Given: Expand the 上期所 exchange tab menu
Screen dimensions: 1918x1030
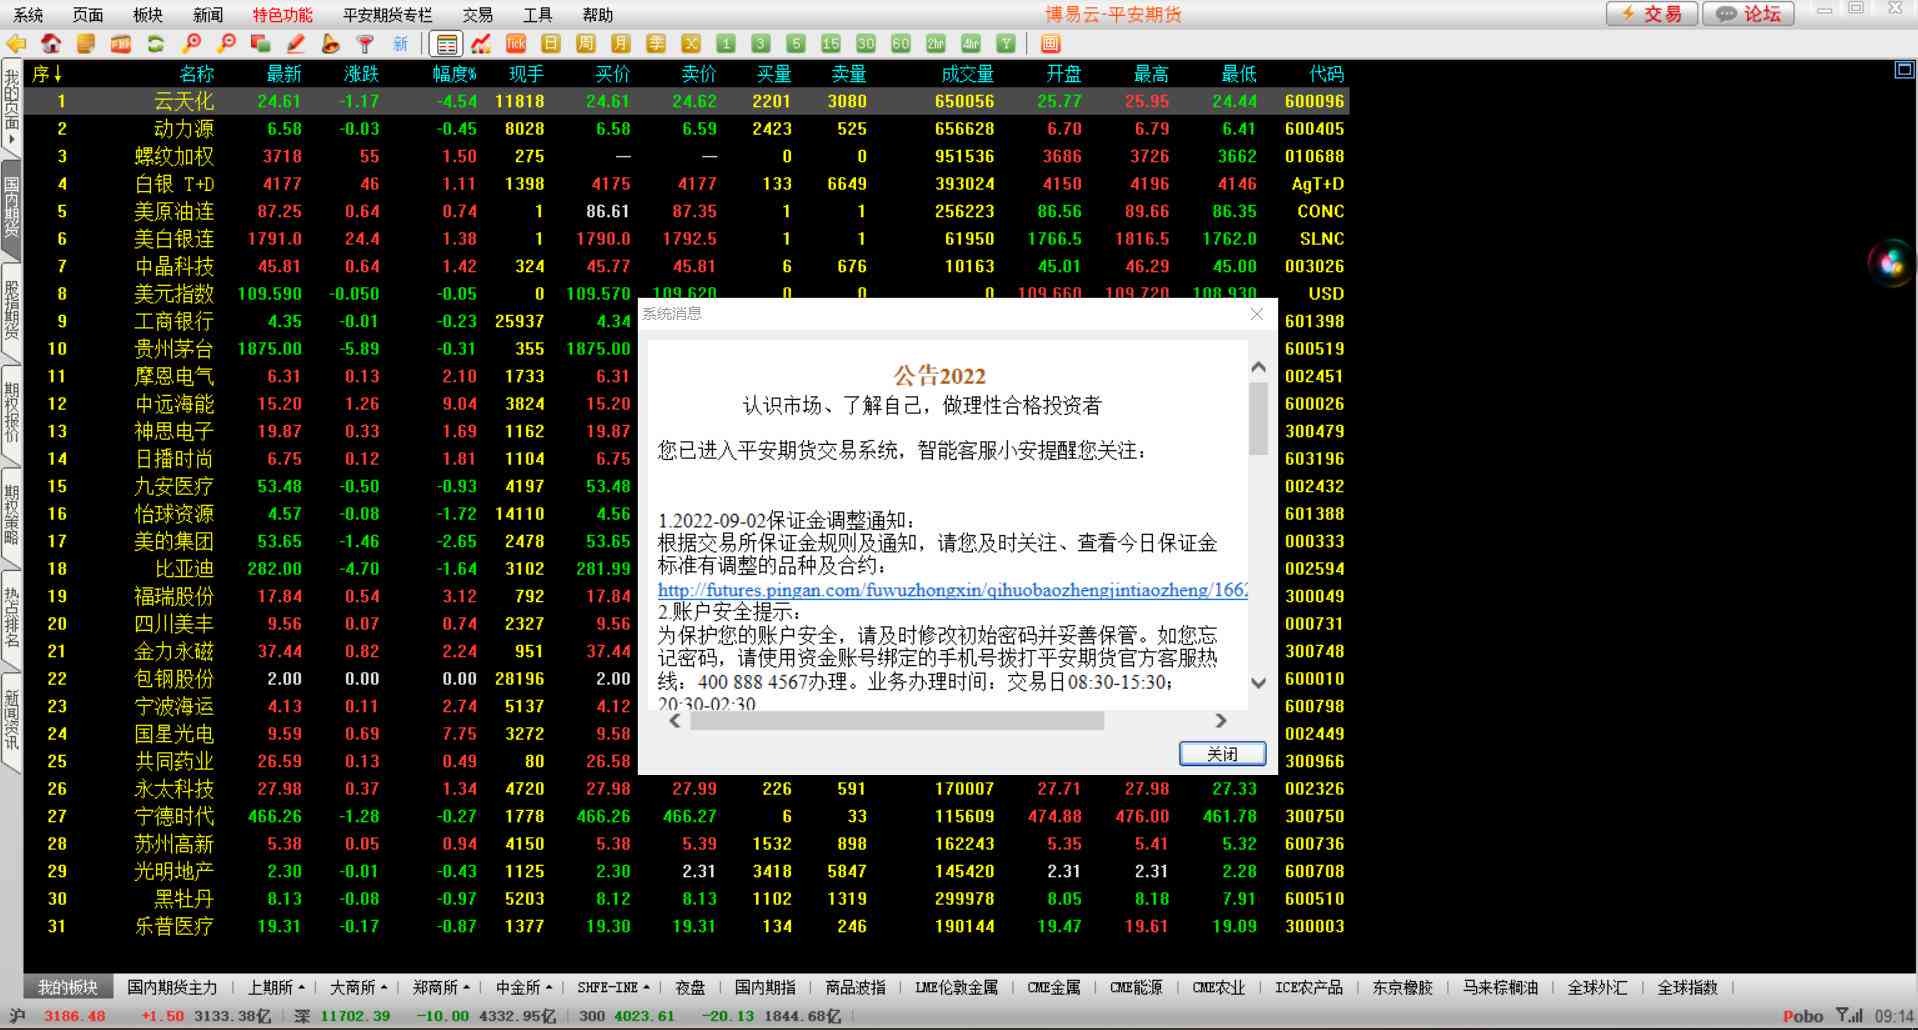Looking at the screenshot, I should point(277,988).
